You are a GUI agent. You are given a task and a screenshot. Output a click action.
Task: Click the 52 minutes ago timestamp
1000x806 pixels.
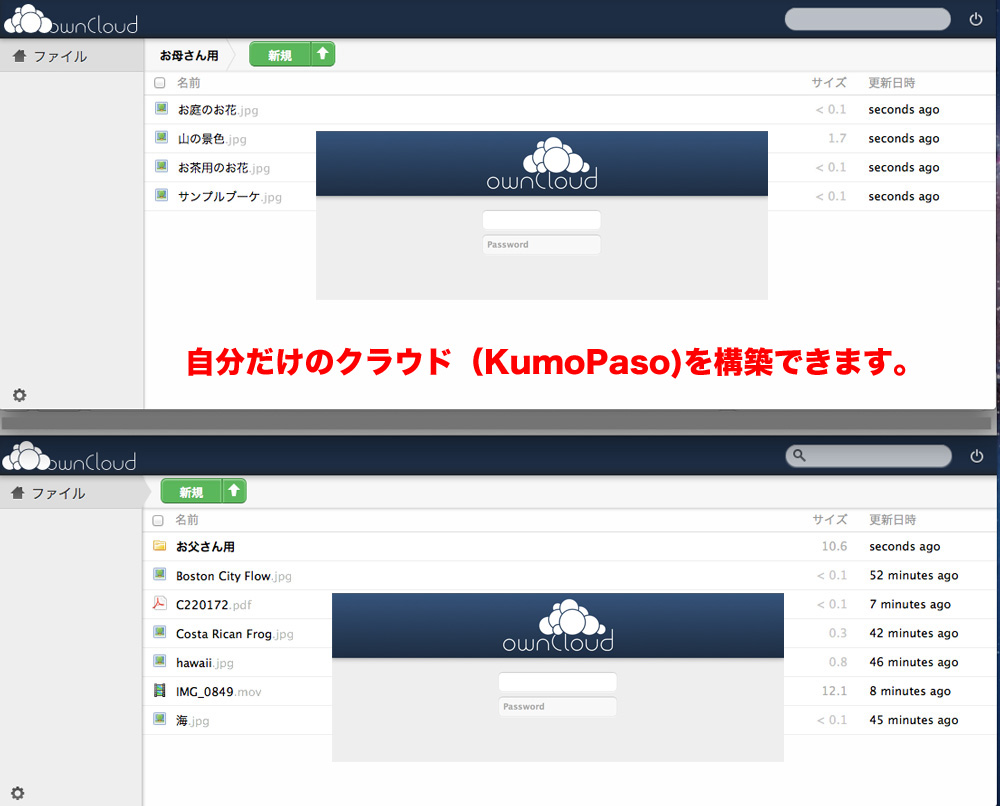[x=914, y=575]
